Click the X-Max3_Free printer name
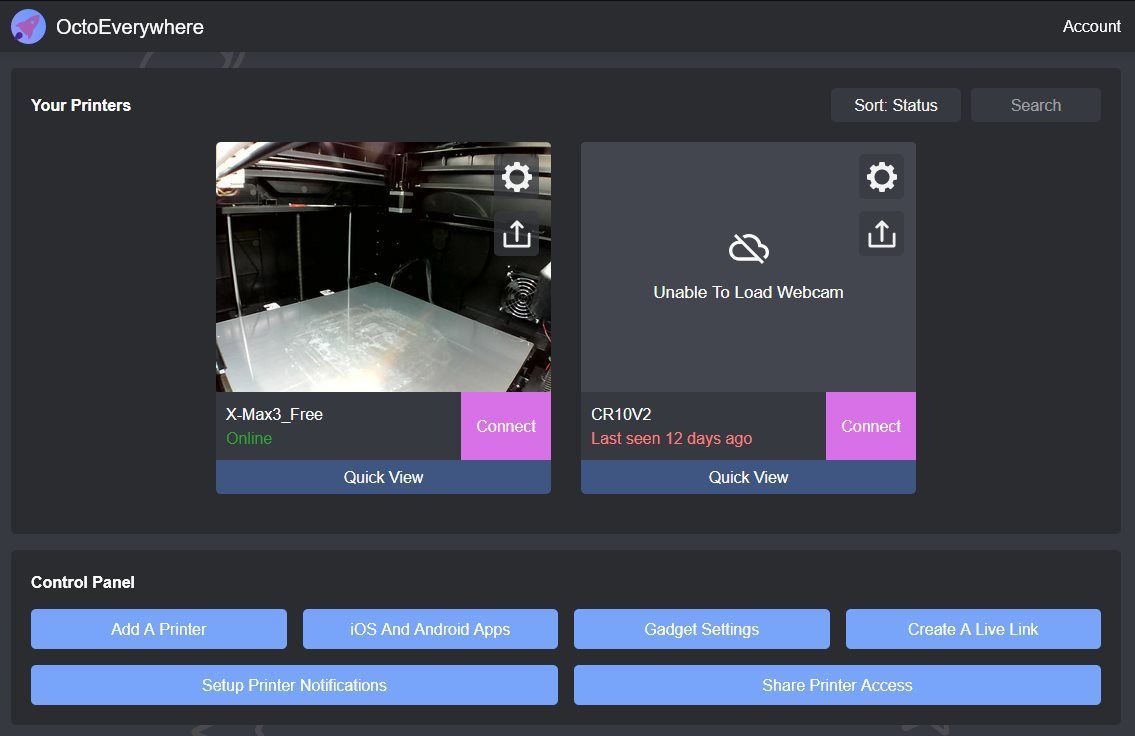The height and width of the screenshot is (736, 1135). 274,415
